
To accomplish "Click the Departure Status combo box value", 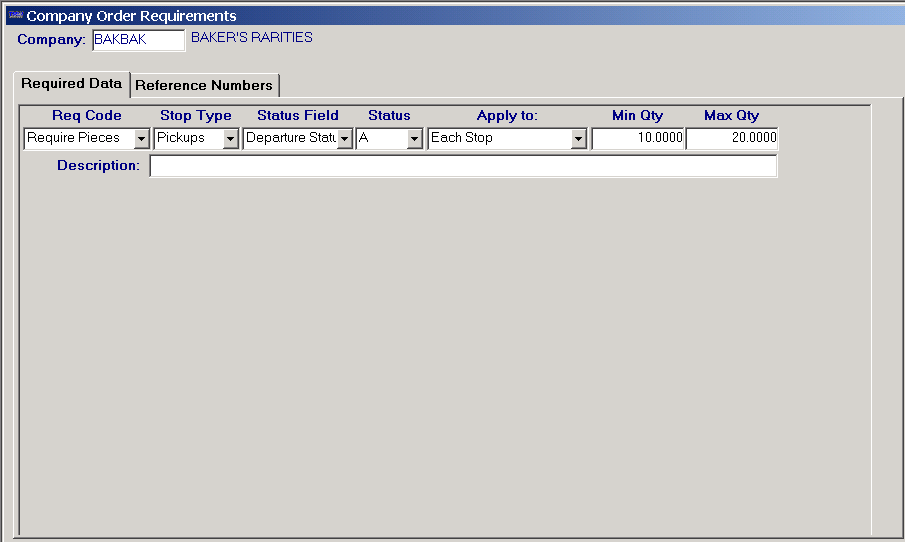I will [290, 138].
